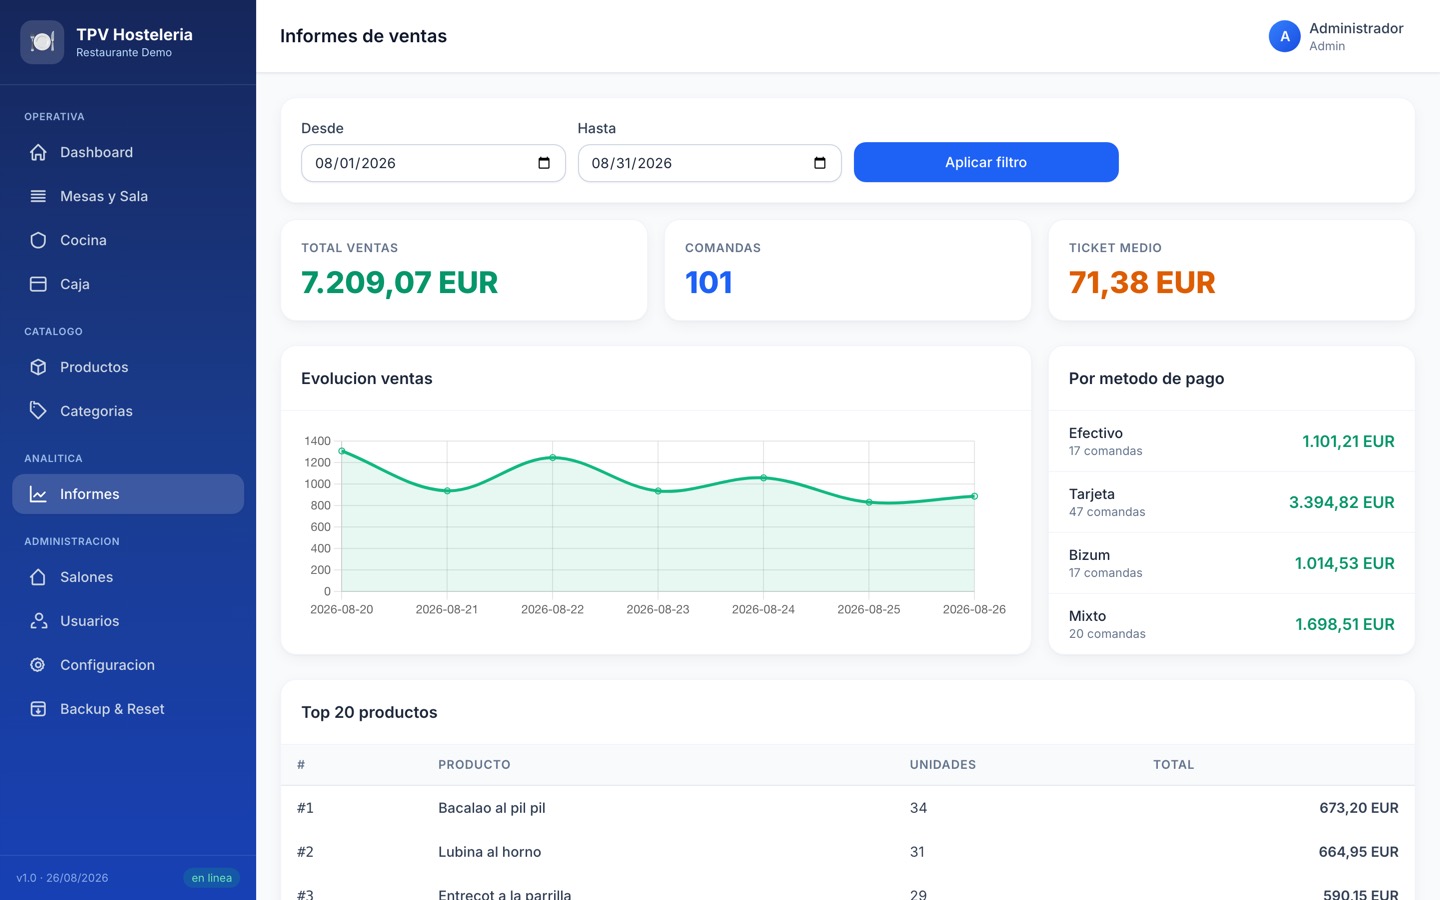Select the Cocina icon in sidebar
The height and width of the screenshot is (900, 1440).
(38, 240)
